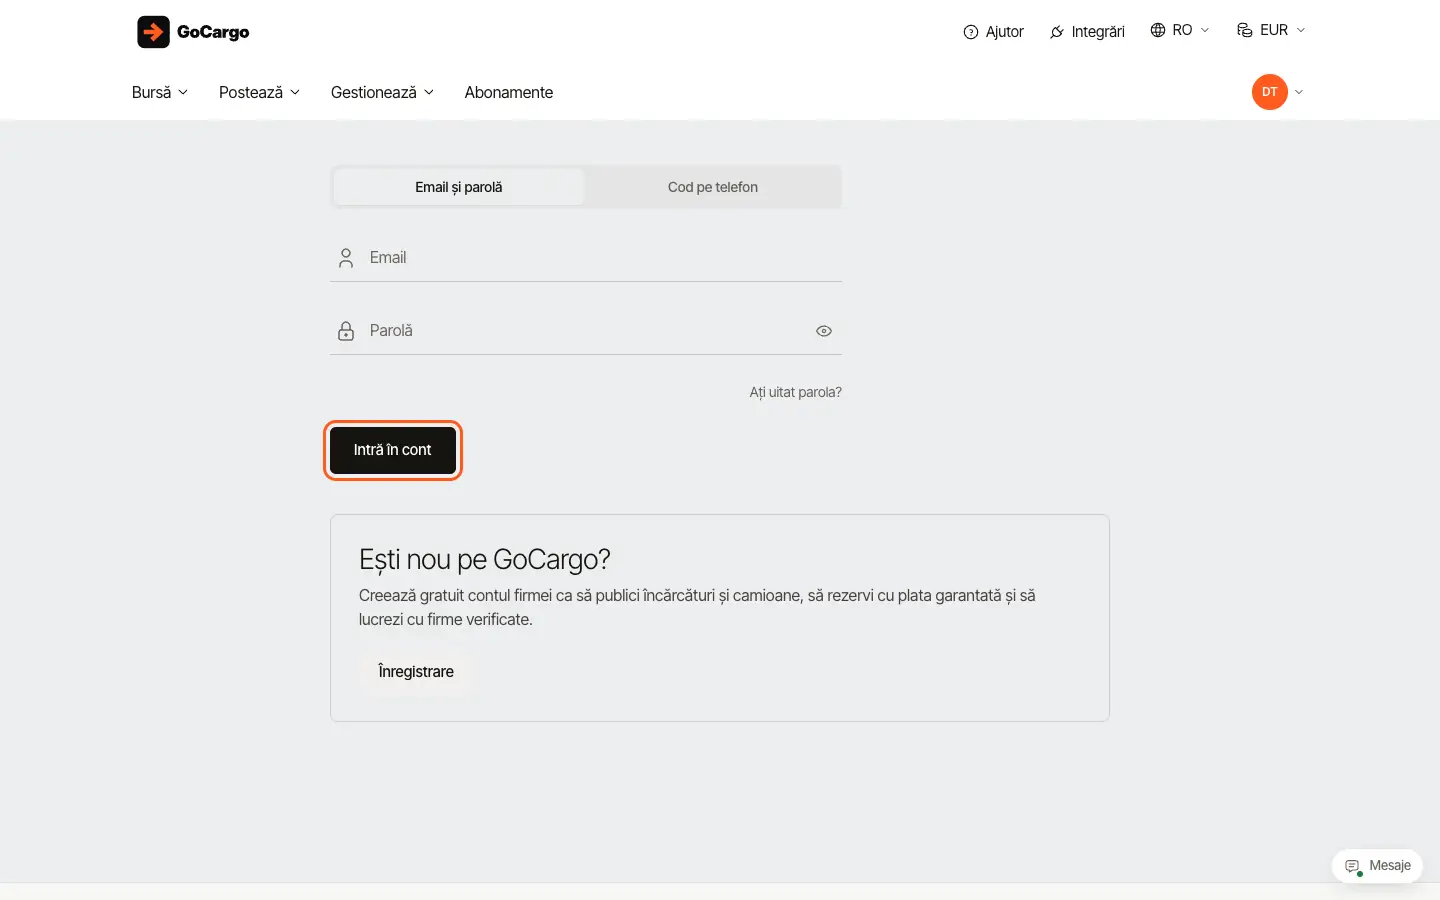The width and height of the screenshot is (1440, 900).
Task: Click the GoCargo brand name text
Action: 213,32
